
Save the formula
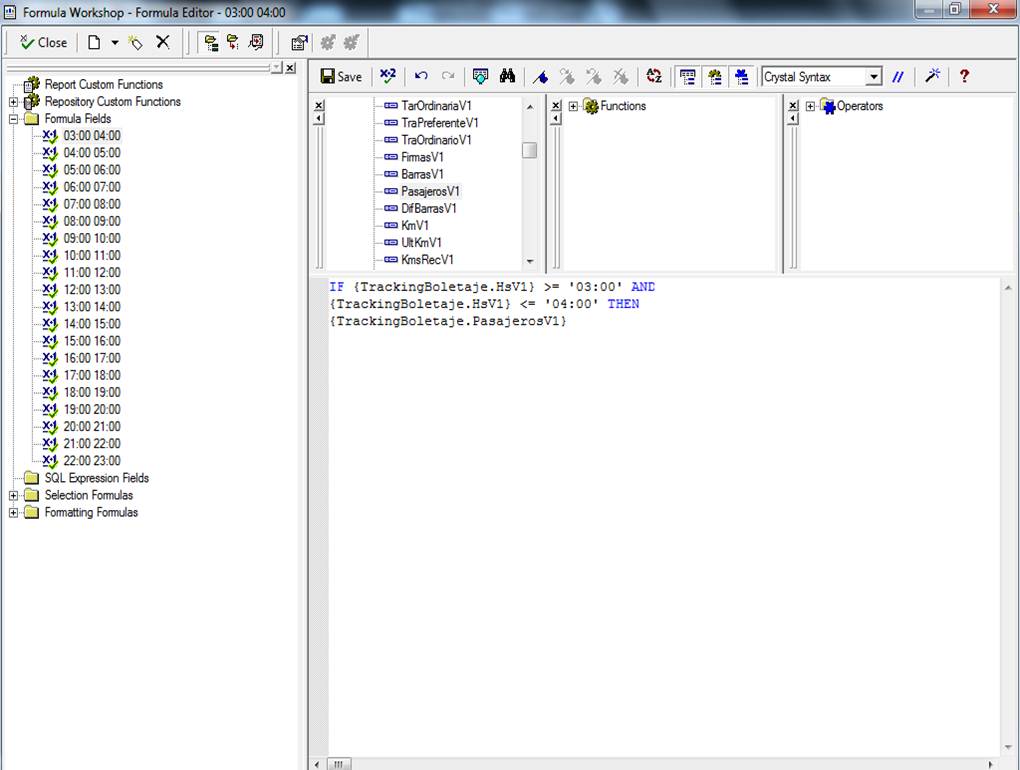(x=341, y=77)
